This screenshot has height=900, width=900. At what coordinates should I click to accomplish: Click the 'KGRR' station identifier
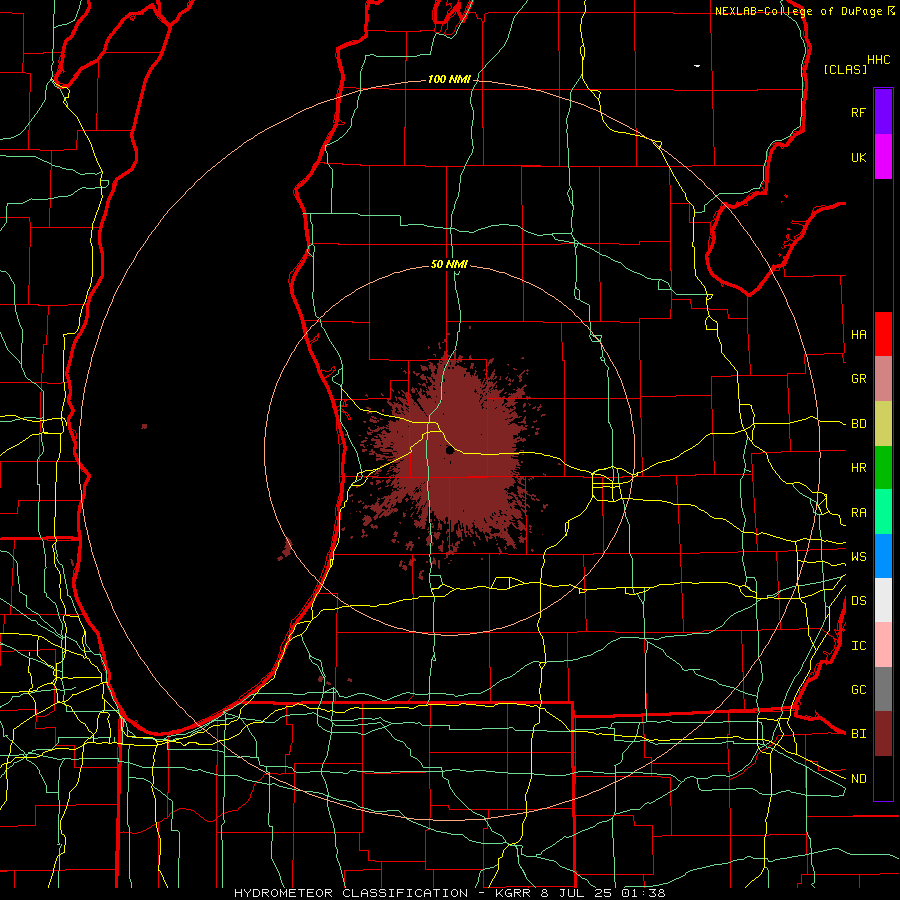point(512,893)
